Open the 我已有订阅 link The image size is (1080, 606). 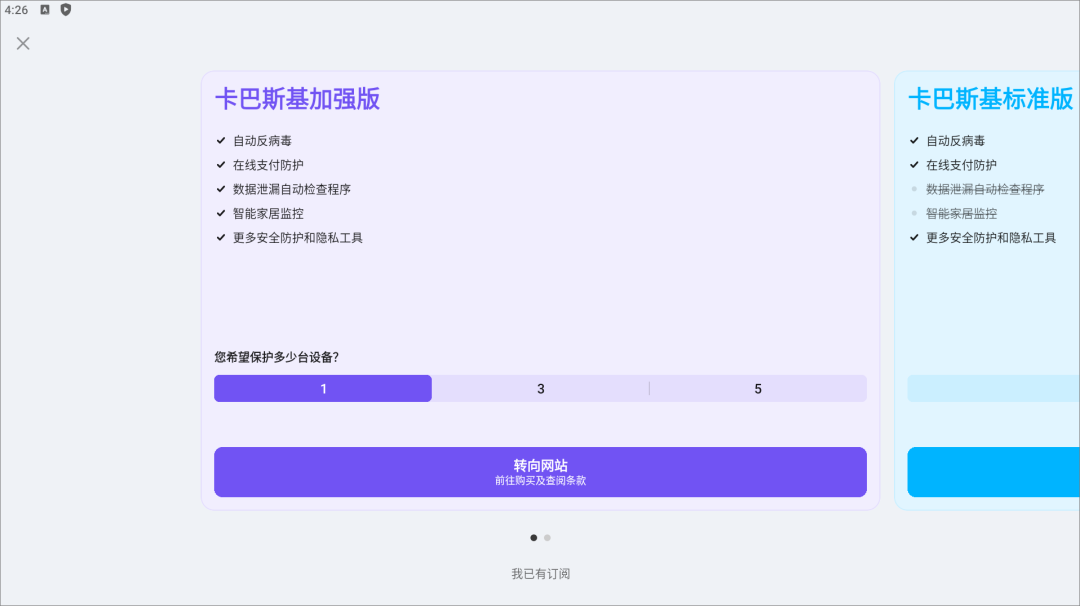[541, 574]
